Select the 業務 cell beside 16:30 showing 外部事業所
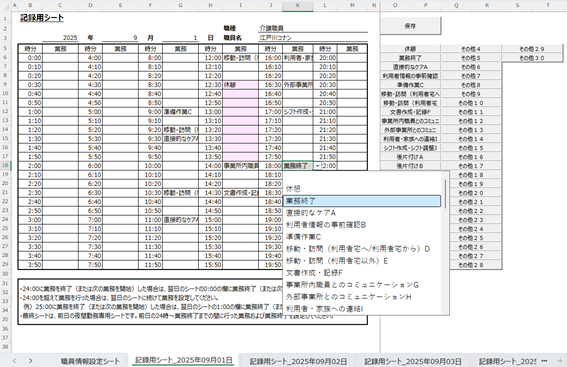The width and height of the screenshot is (567, 367). (298, 85)
